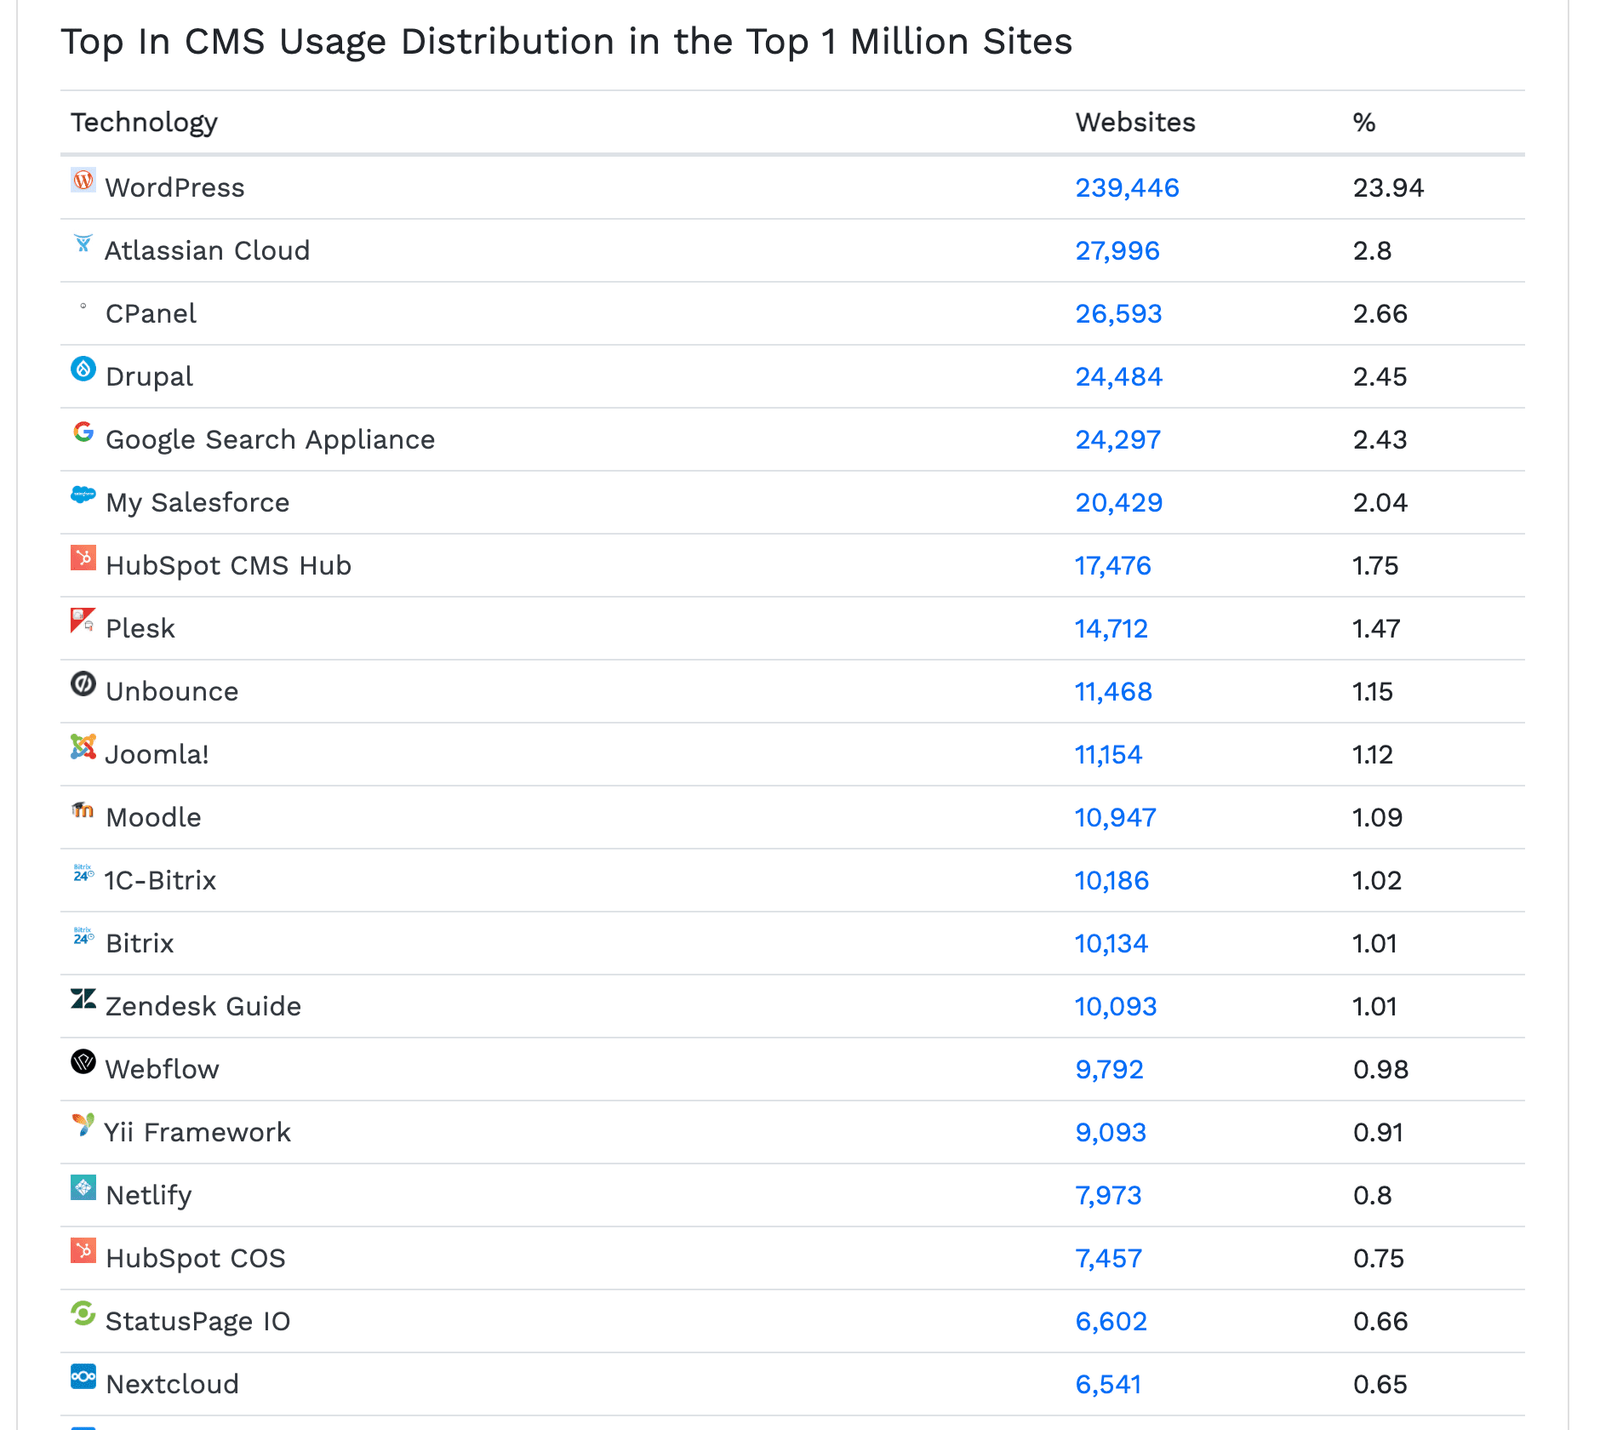The width and height of the screenshot is (1600, 1430).
Task: Click the CMS Usage Distribution heading
Action: click(566, 42)
